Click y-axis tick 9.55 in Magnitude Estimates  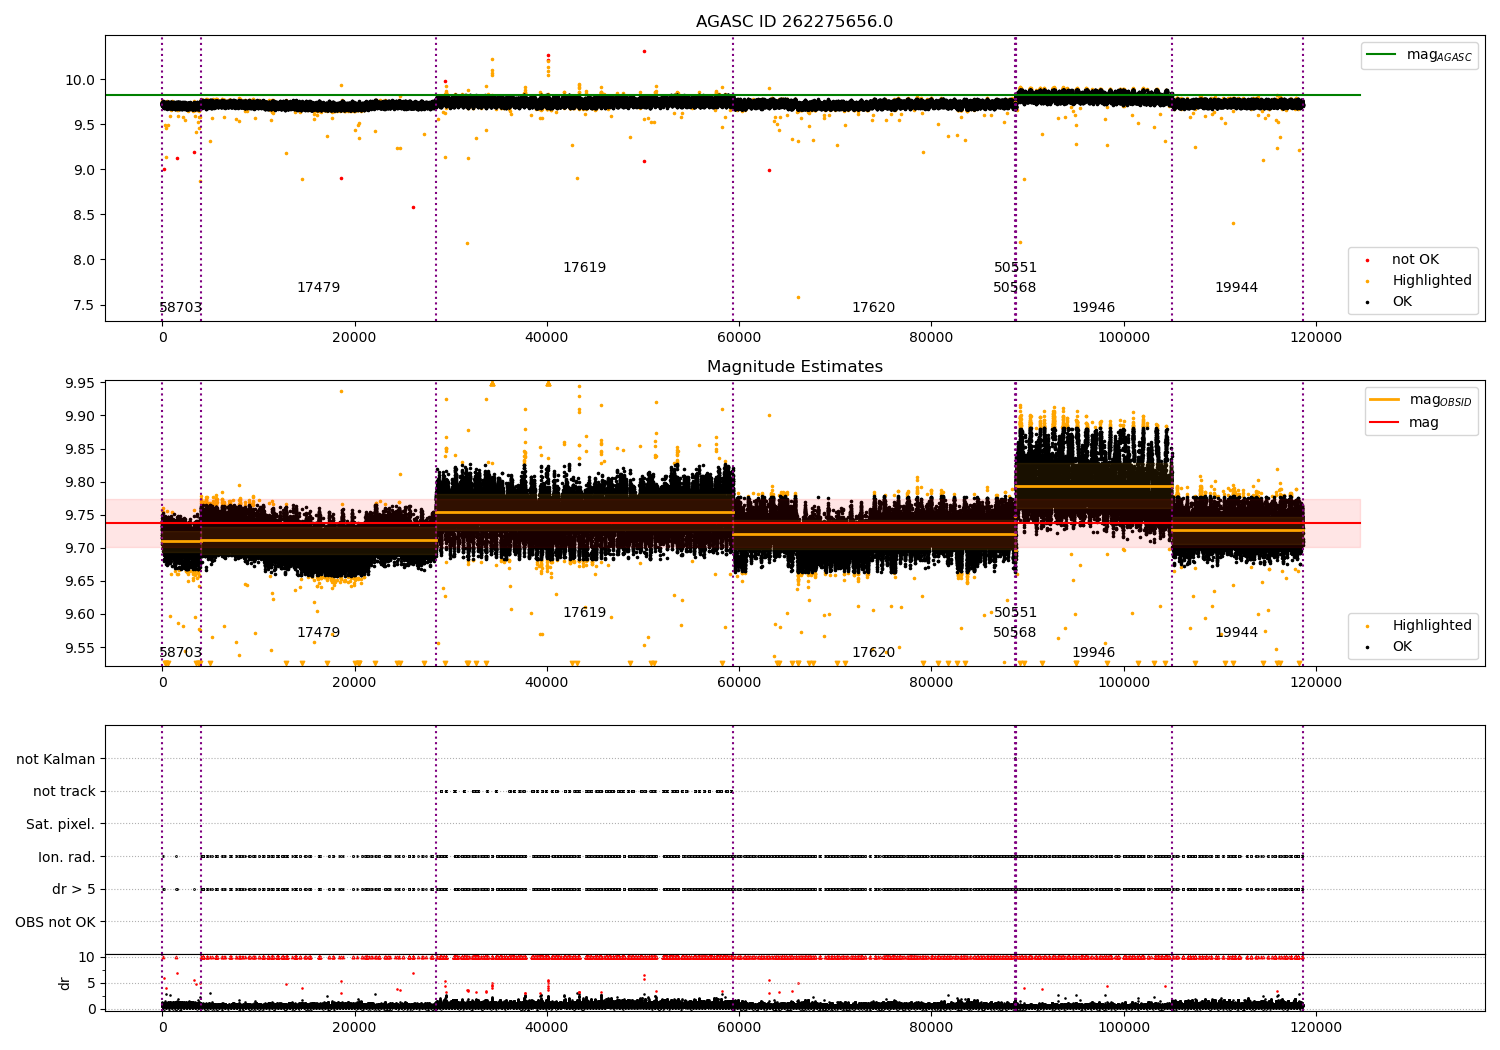pos(81,648)
